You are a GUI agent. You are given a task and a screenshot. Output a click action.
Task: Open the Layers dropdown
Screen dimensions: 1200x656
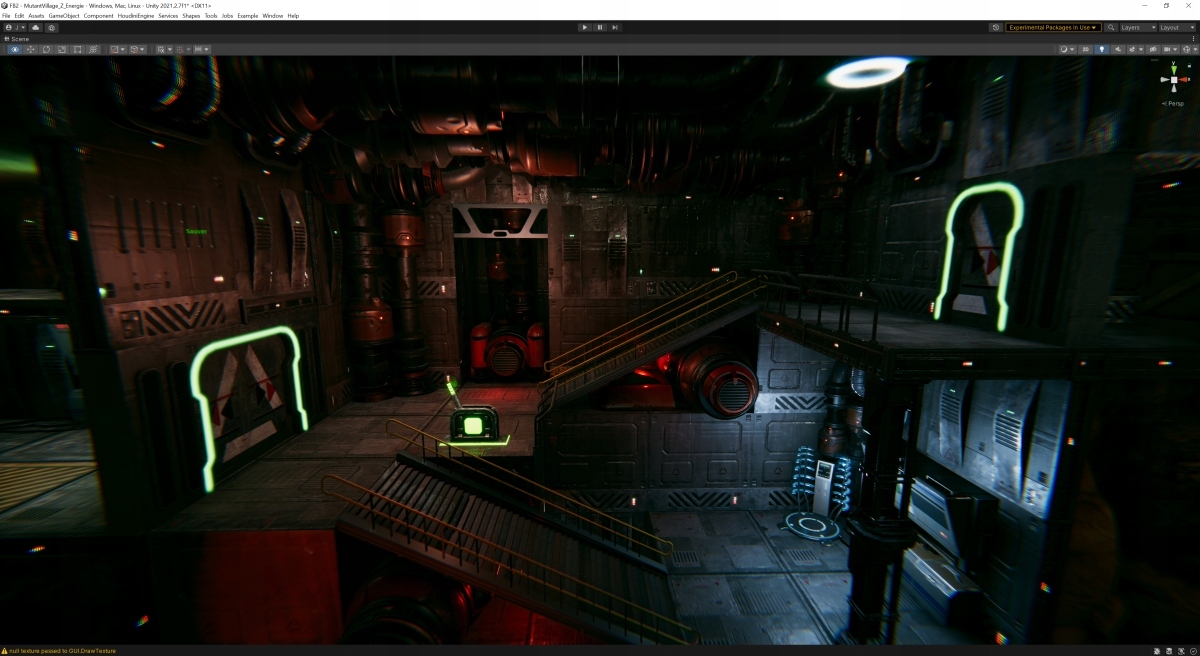tap(1137, 28)
